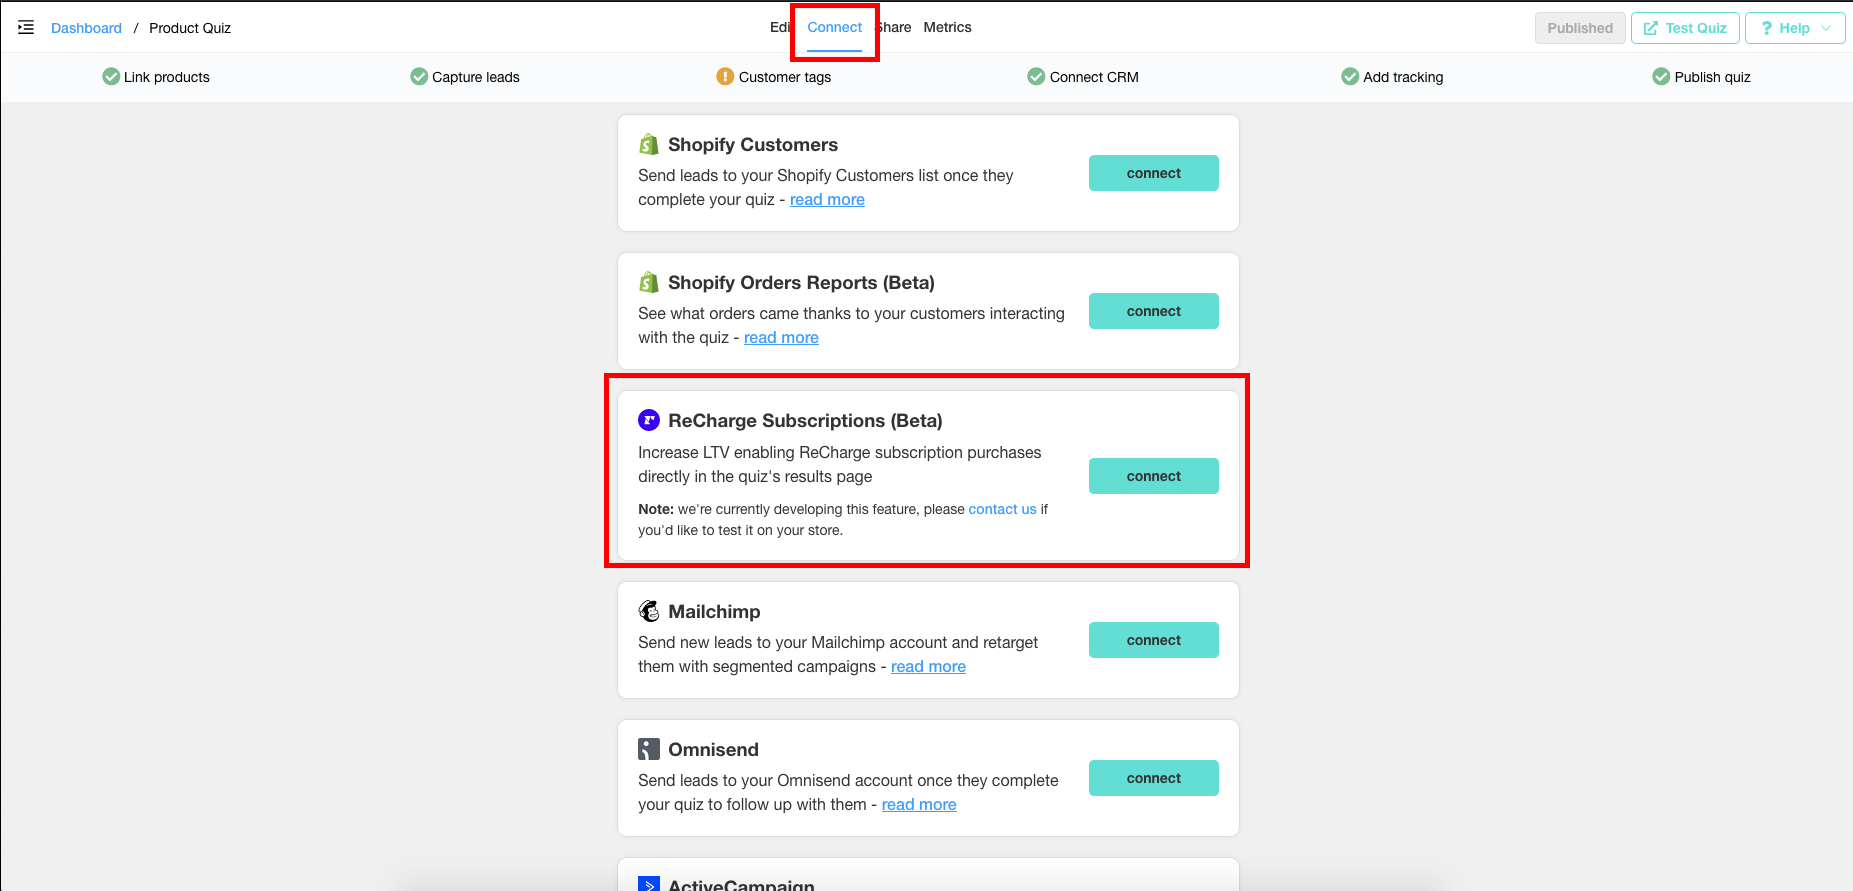Connect ReCharge Subscriptions integration
This screenshot has width=1853, height=891.
[x=1154, y=476]
